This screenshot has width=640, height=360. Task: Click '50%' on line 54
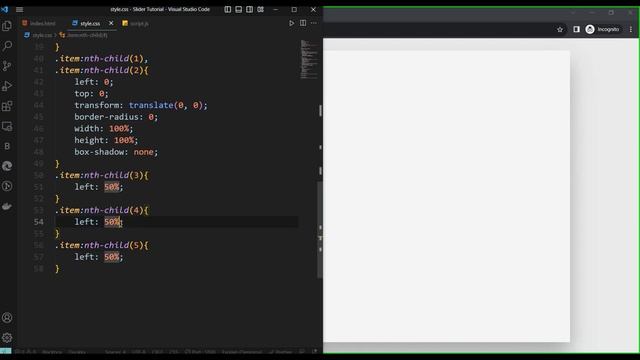(111, 222)
